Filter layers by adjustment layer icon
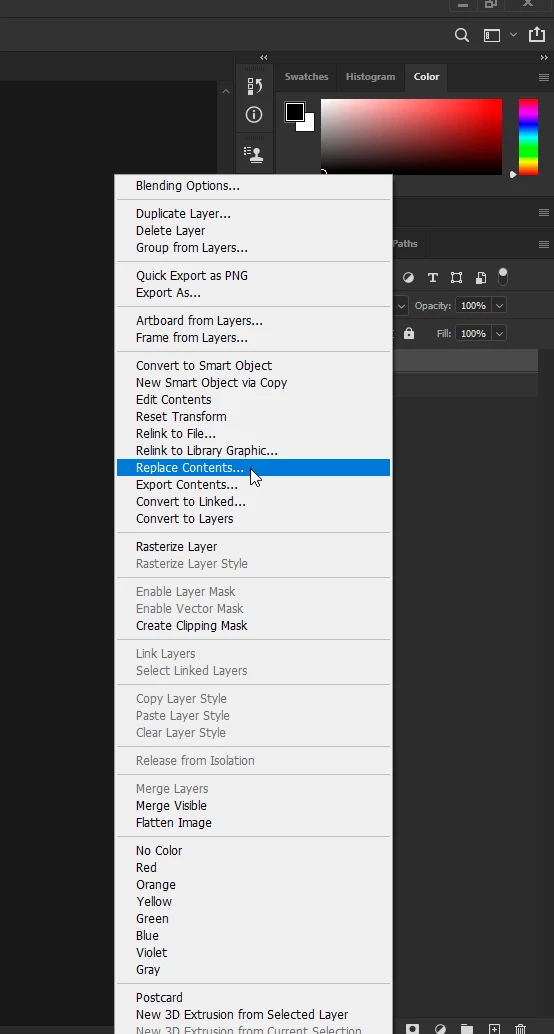The image size is (554, 1034). 409,278
